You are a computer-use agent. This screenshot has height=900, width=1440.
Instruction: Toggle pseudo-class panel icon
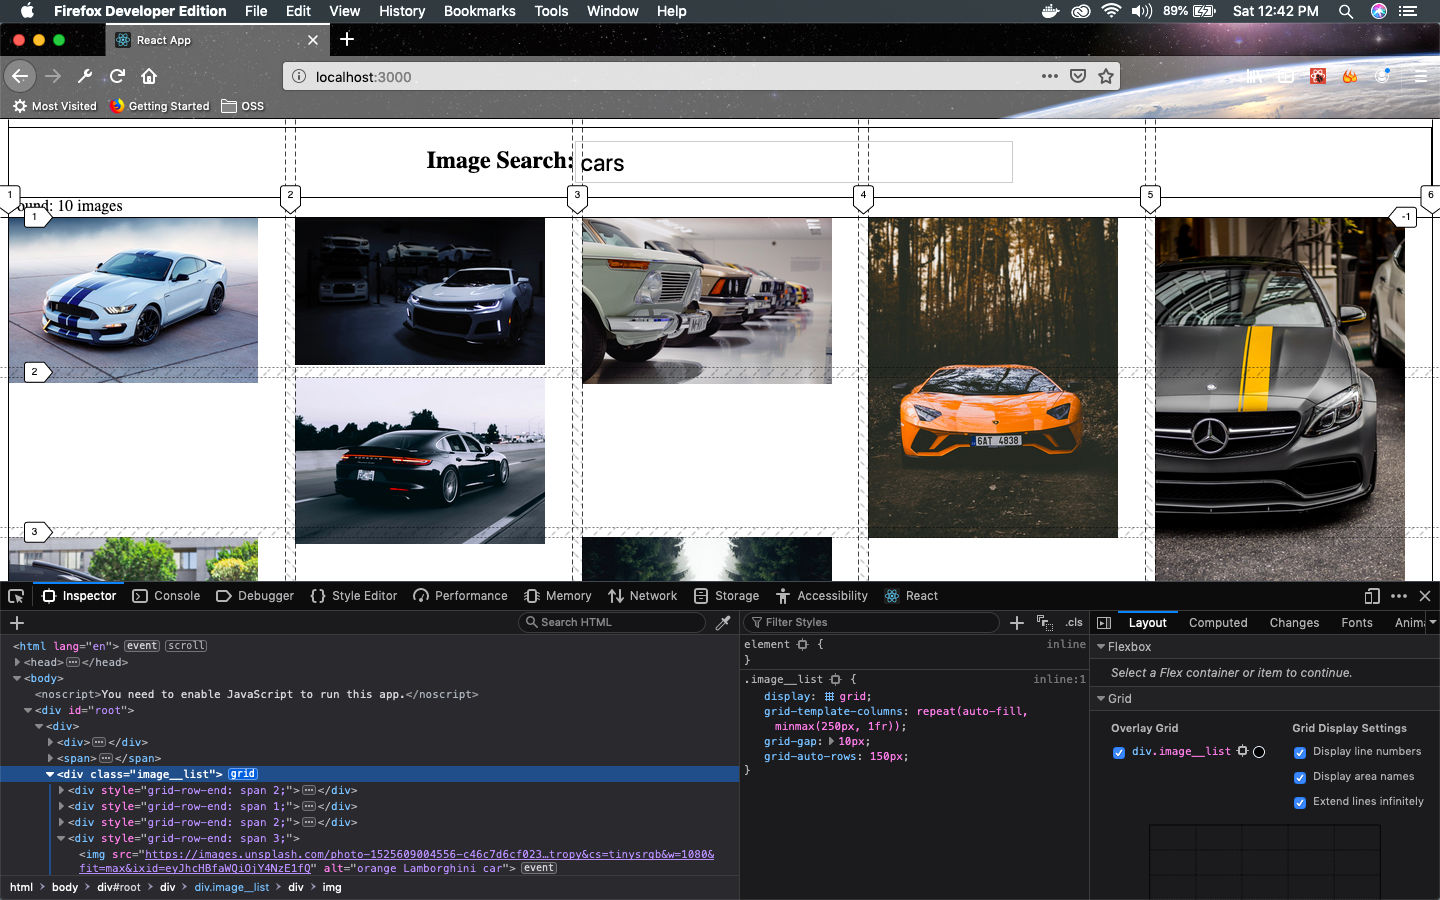coord(1044,622)
